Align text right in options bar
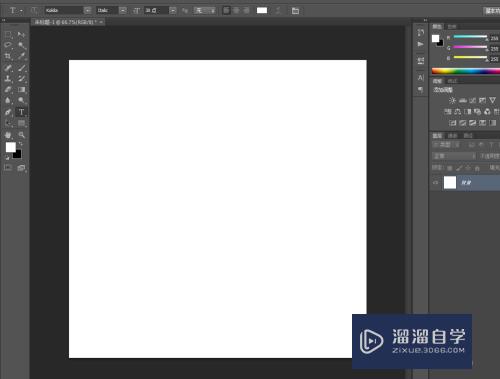 [x=246, y=10]
